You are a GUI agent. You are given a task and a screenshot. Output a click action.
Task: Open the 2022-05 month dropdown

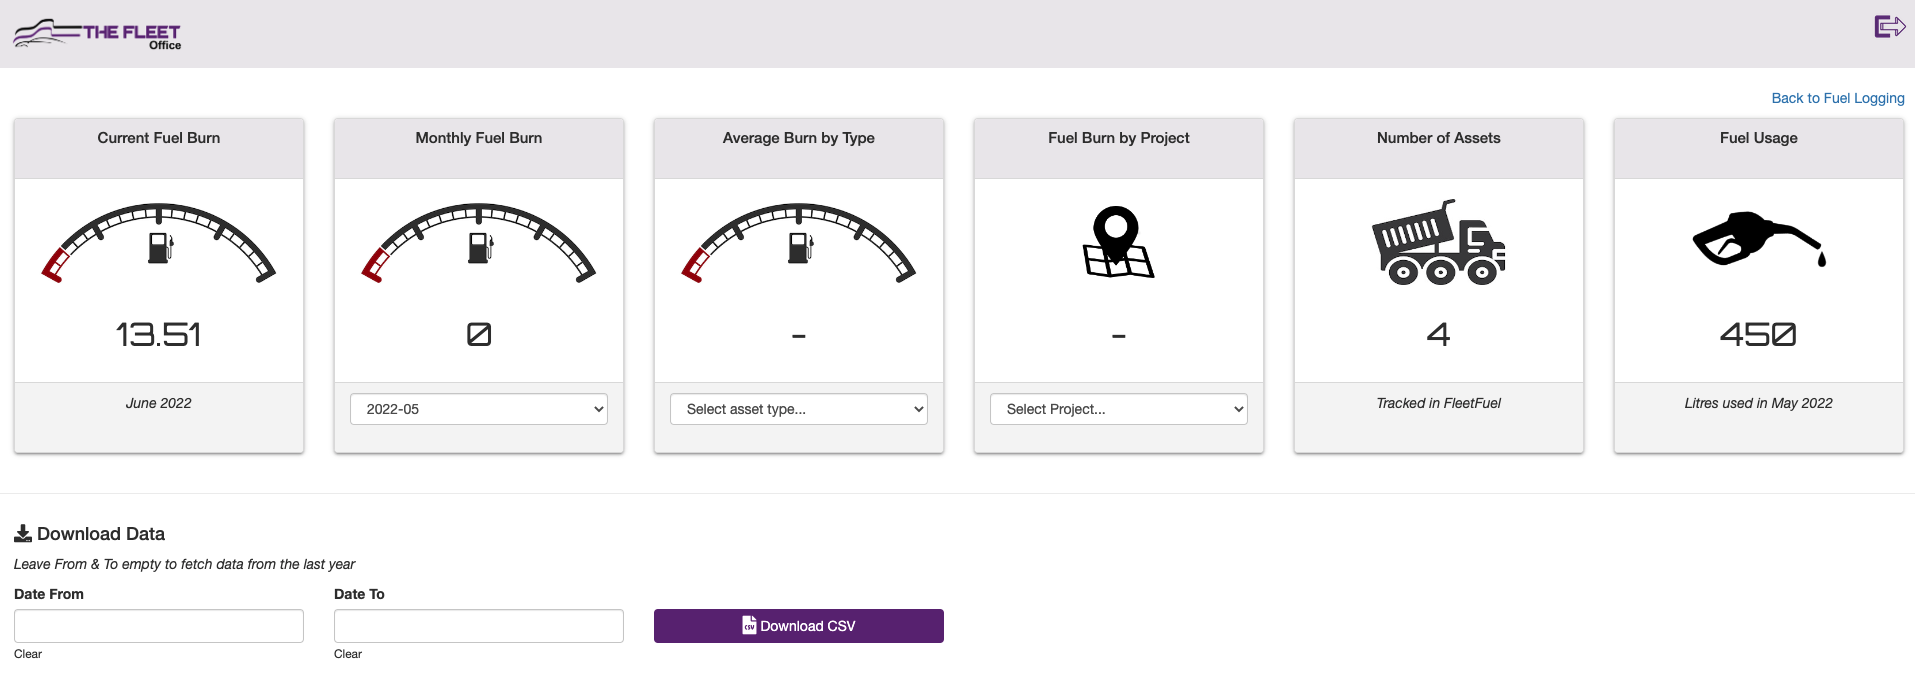click(479, 409)
